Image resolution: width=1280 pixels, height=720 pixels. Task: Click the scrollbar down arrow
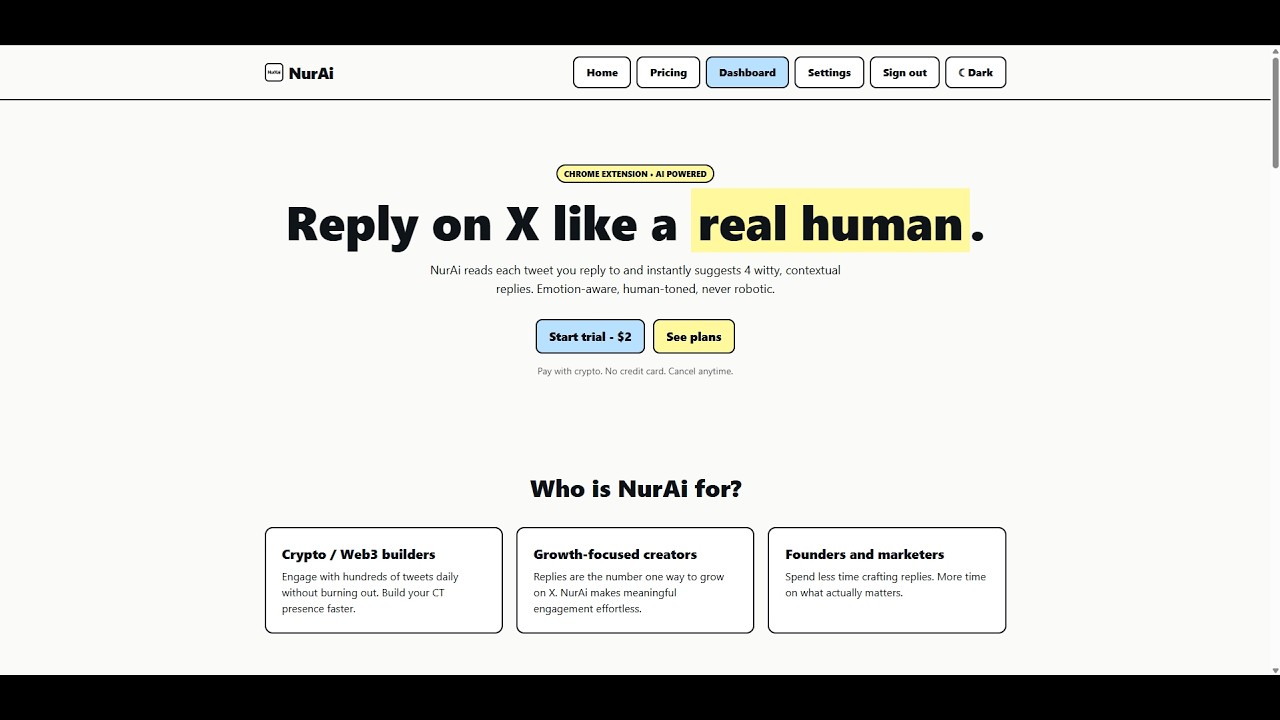click(x=1275, y=669)
